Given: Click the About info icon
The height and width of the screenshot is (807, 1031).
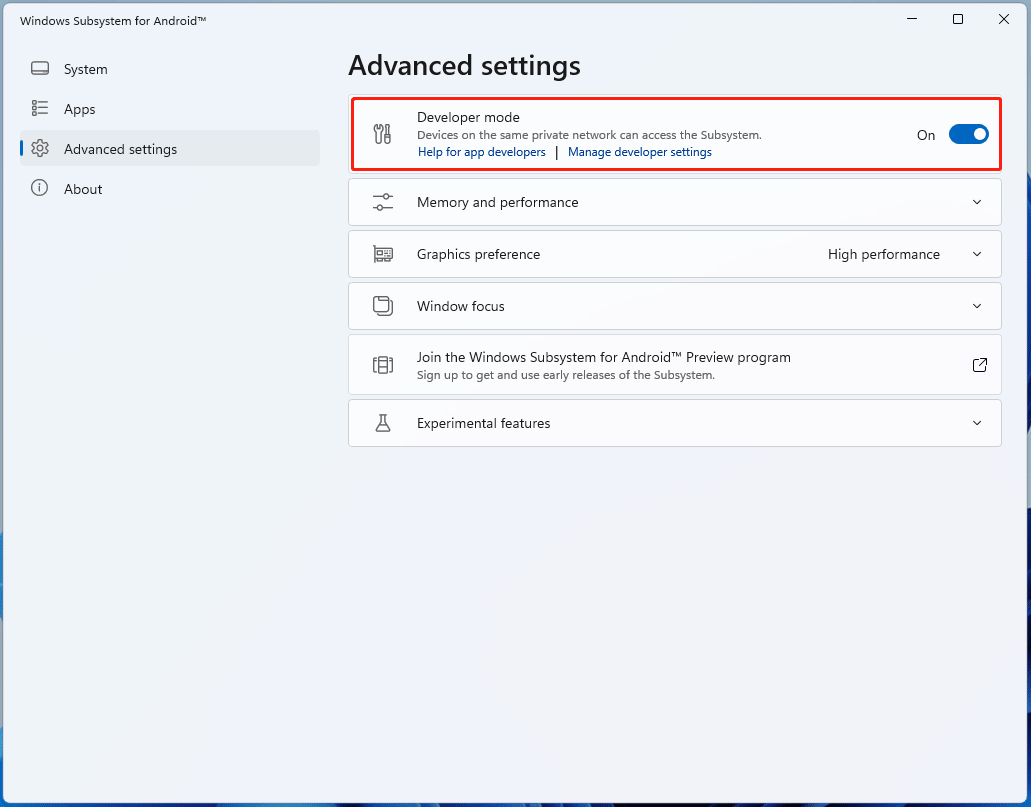Looking at the screenshot, I should point(40,188).
